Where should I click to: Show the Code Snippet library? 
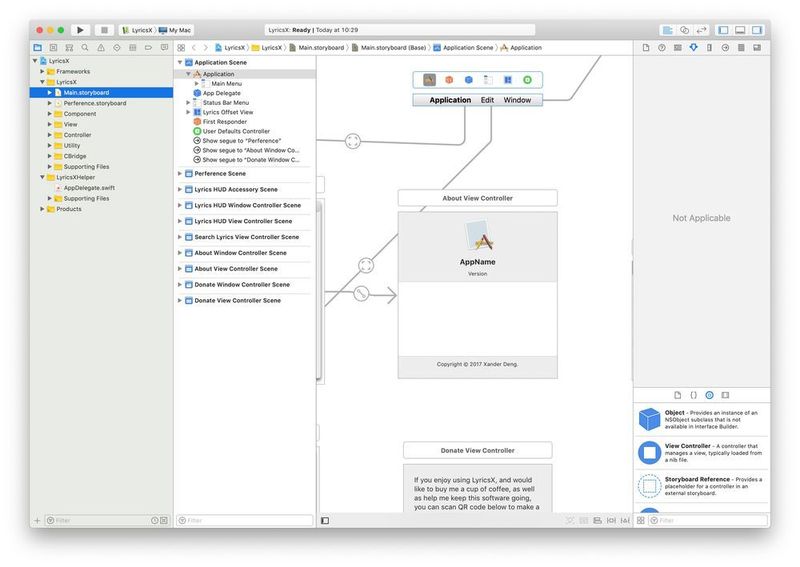(x=693, y=395)
